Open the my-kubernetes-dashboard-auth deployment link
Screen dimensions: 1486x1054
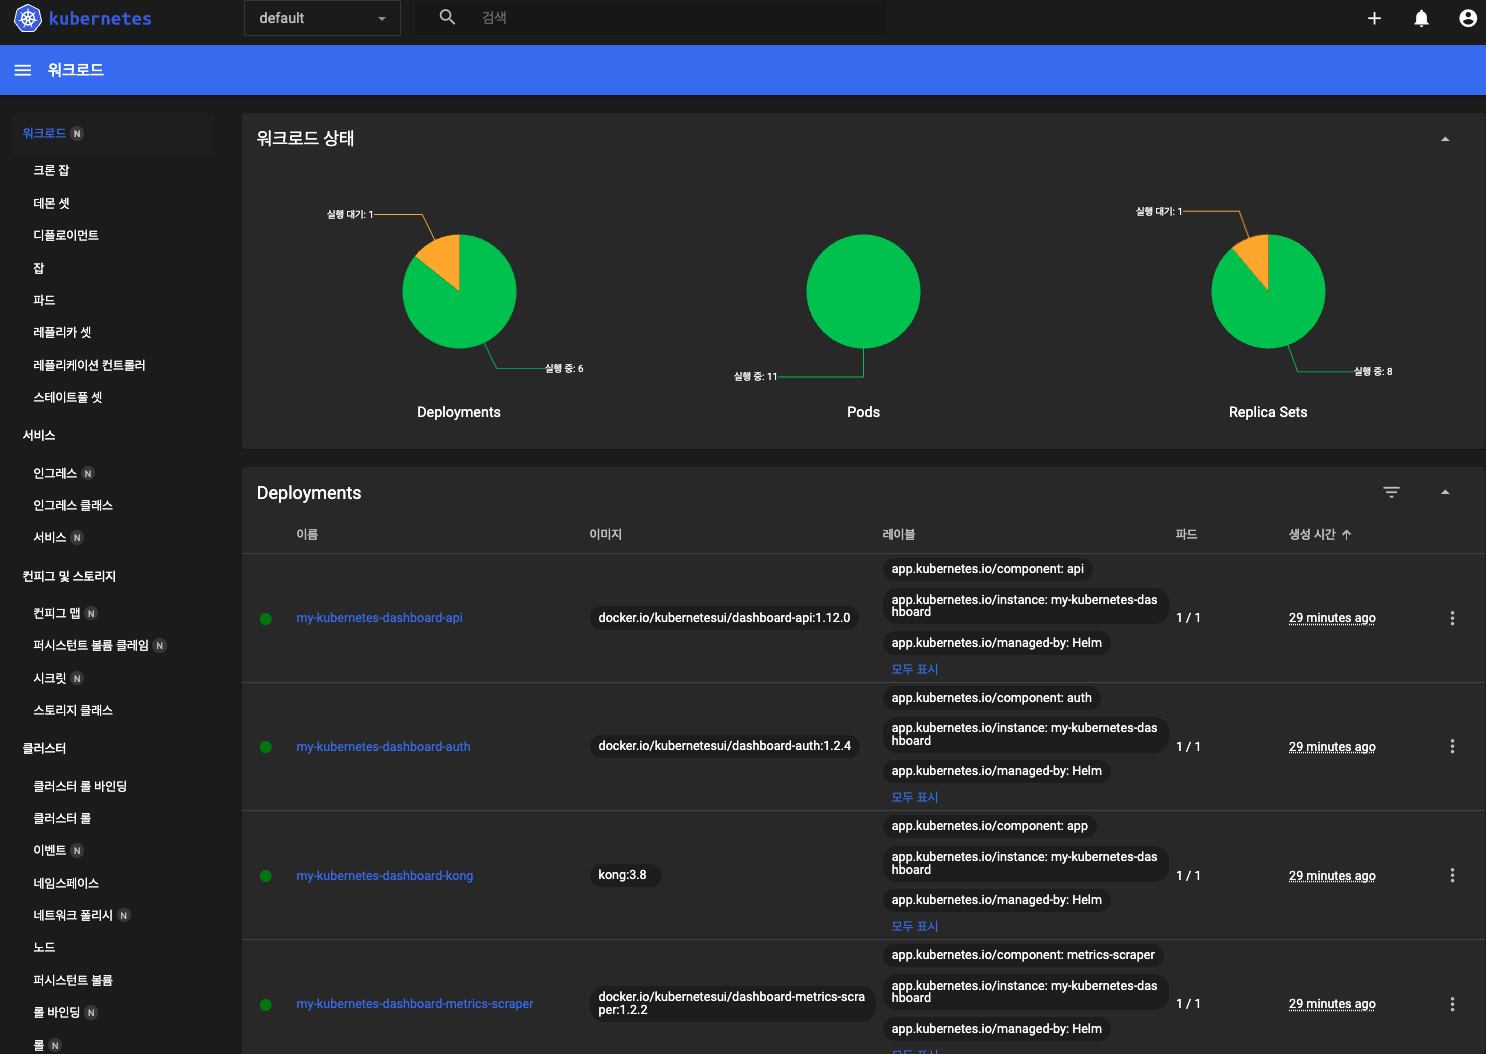tap(383, 747)
